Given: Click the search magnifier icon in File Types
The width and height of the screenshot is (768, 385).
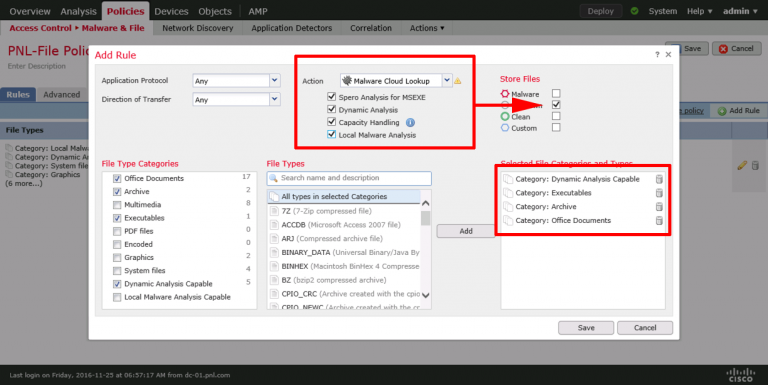Looking at the screenshot, I should [274, 178].
